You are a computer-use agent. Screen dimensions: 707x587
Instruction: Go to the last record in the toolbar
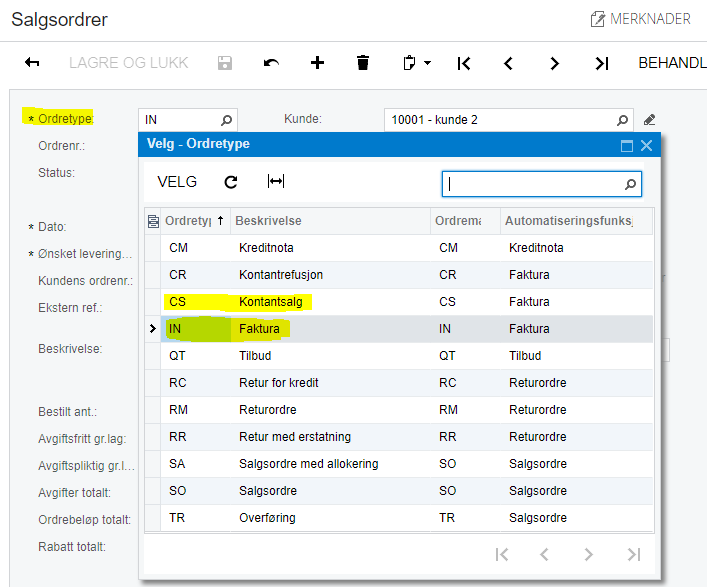point(602,63)
